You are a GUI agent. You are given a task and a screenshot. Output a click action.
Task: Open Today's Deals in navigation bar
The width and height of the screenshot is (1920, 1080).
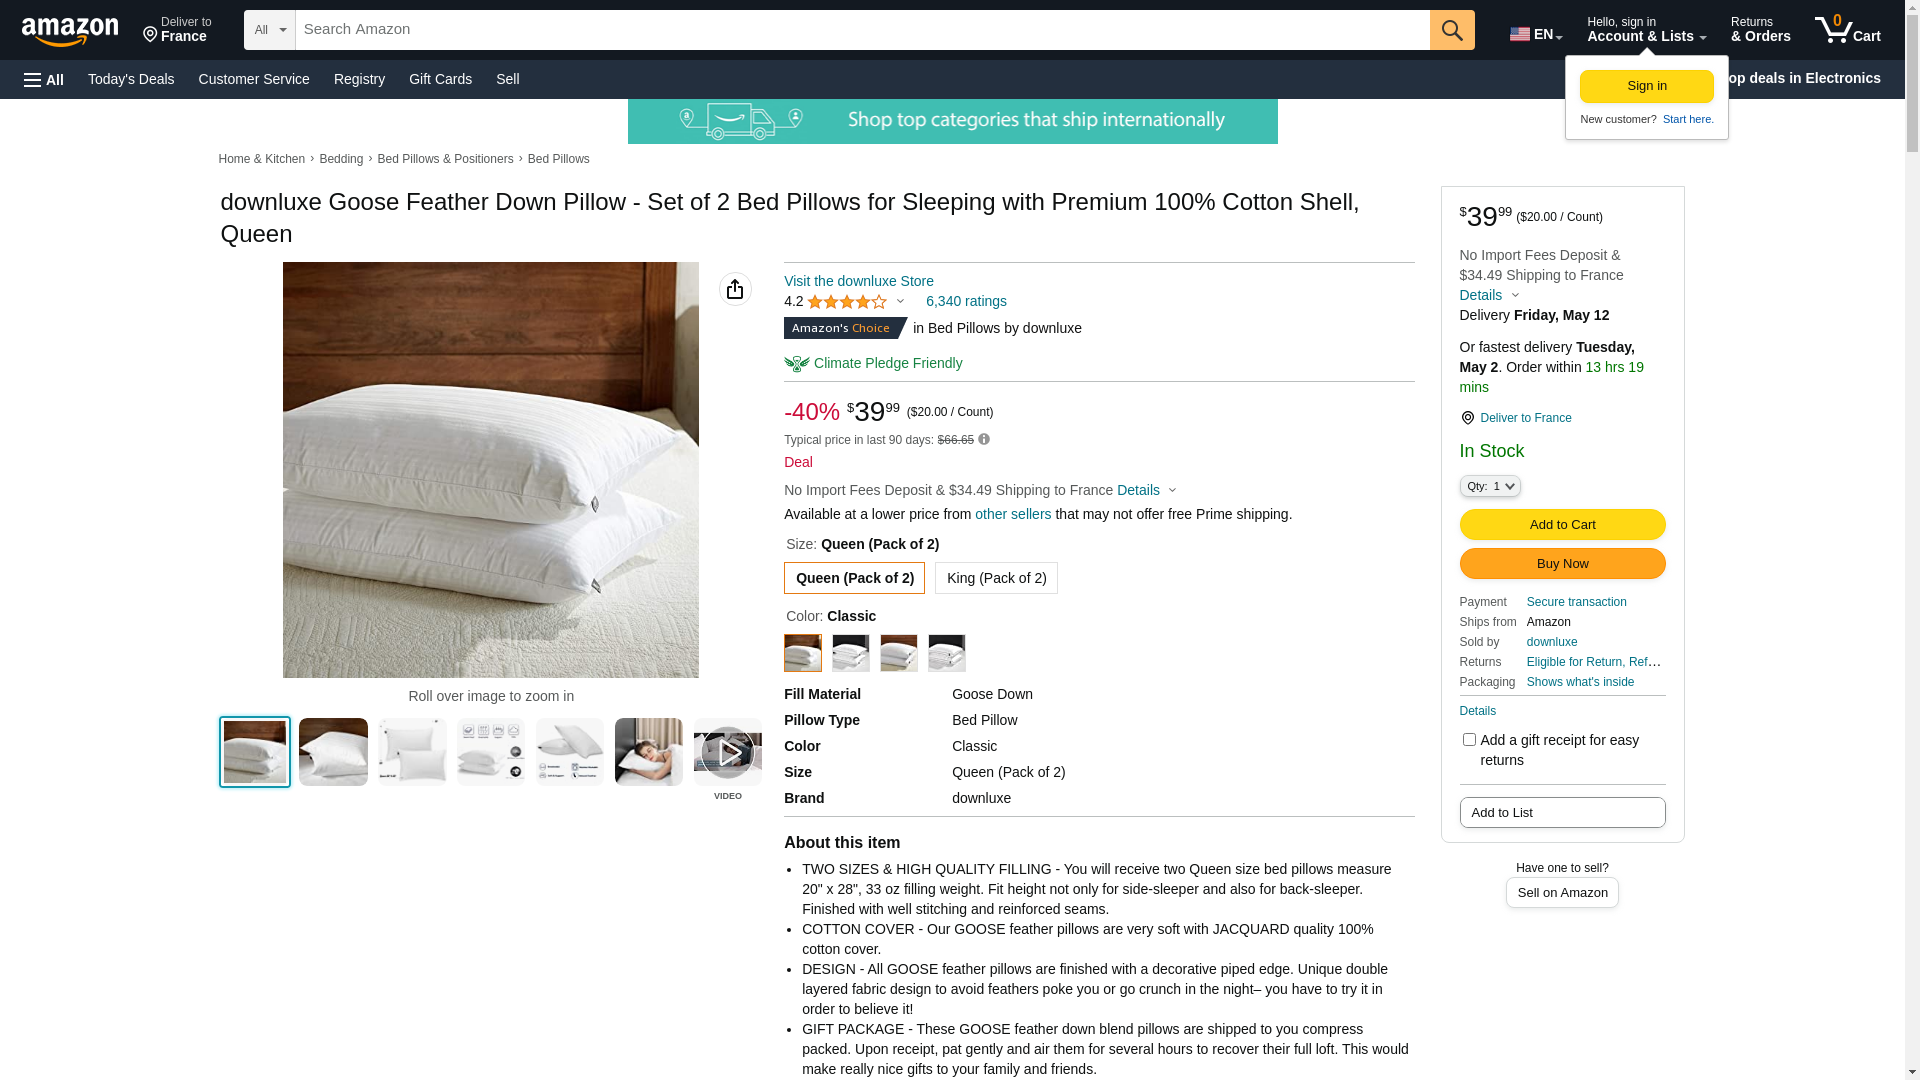[131, 79]
